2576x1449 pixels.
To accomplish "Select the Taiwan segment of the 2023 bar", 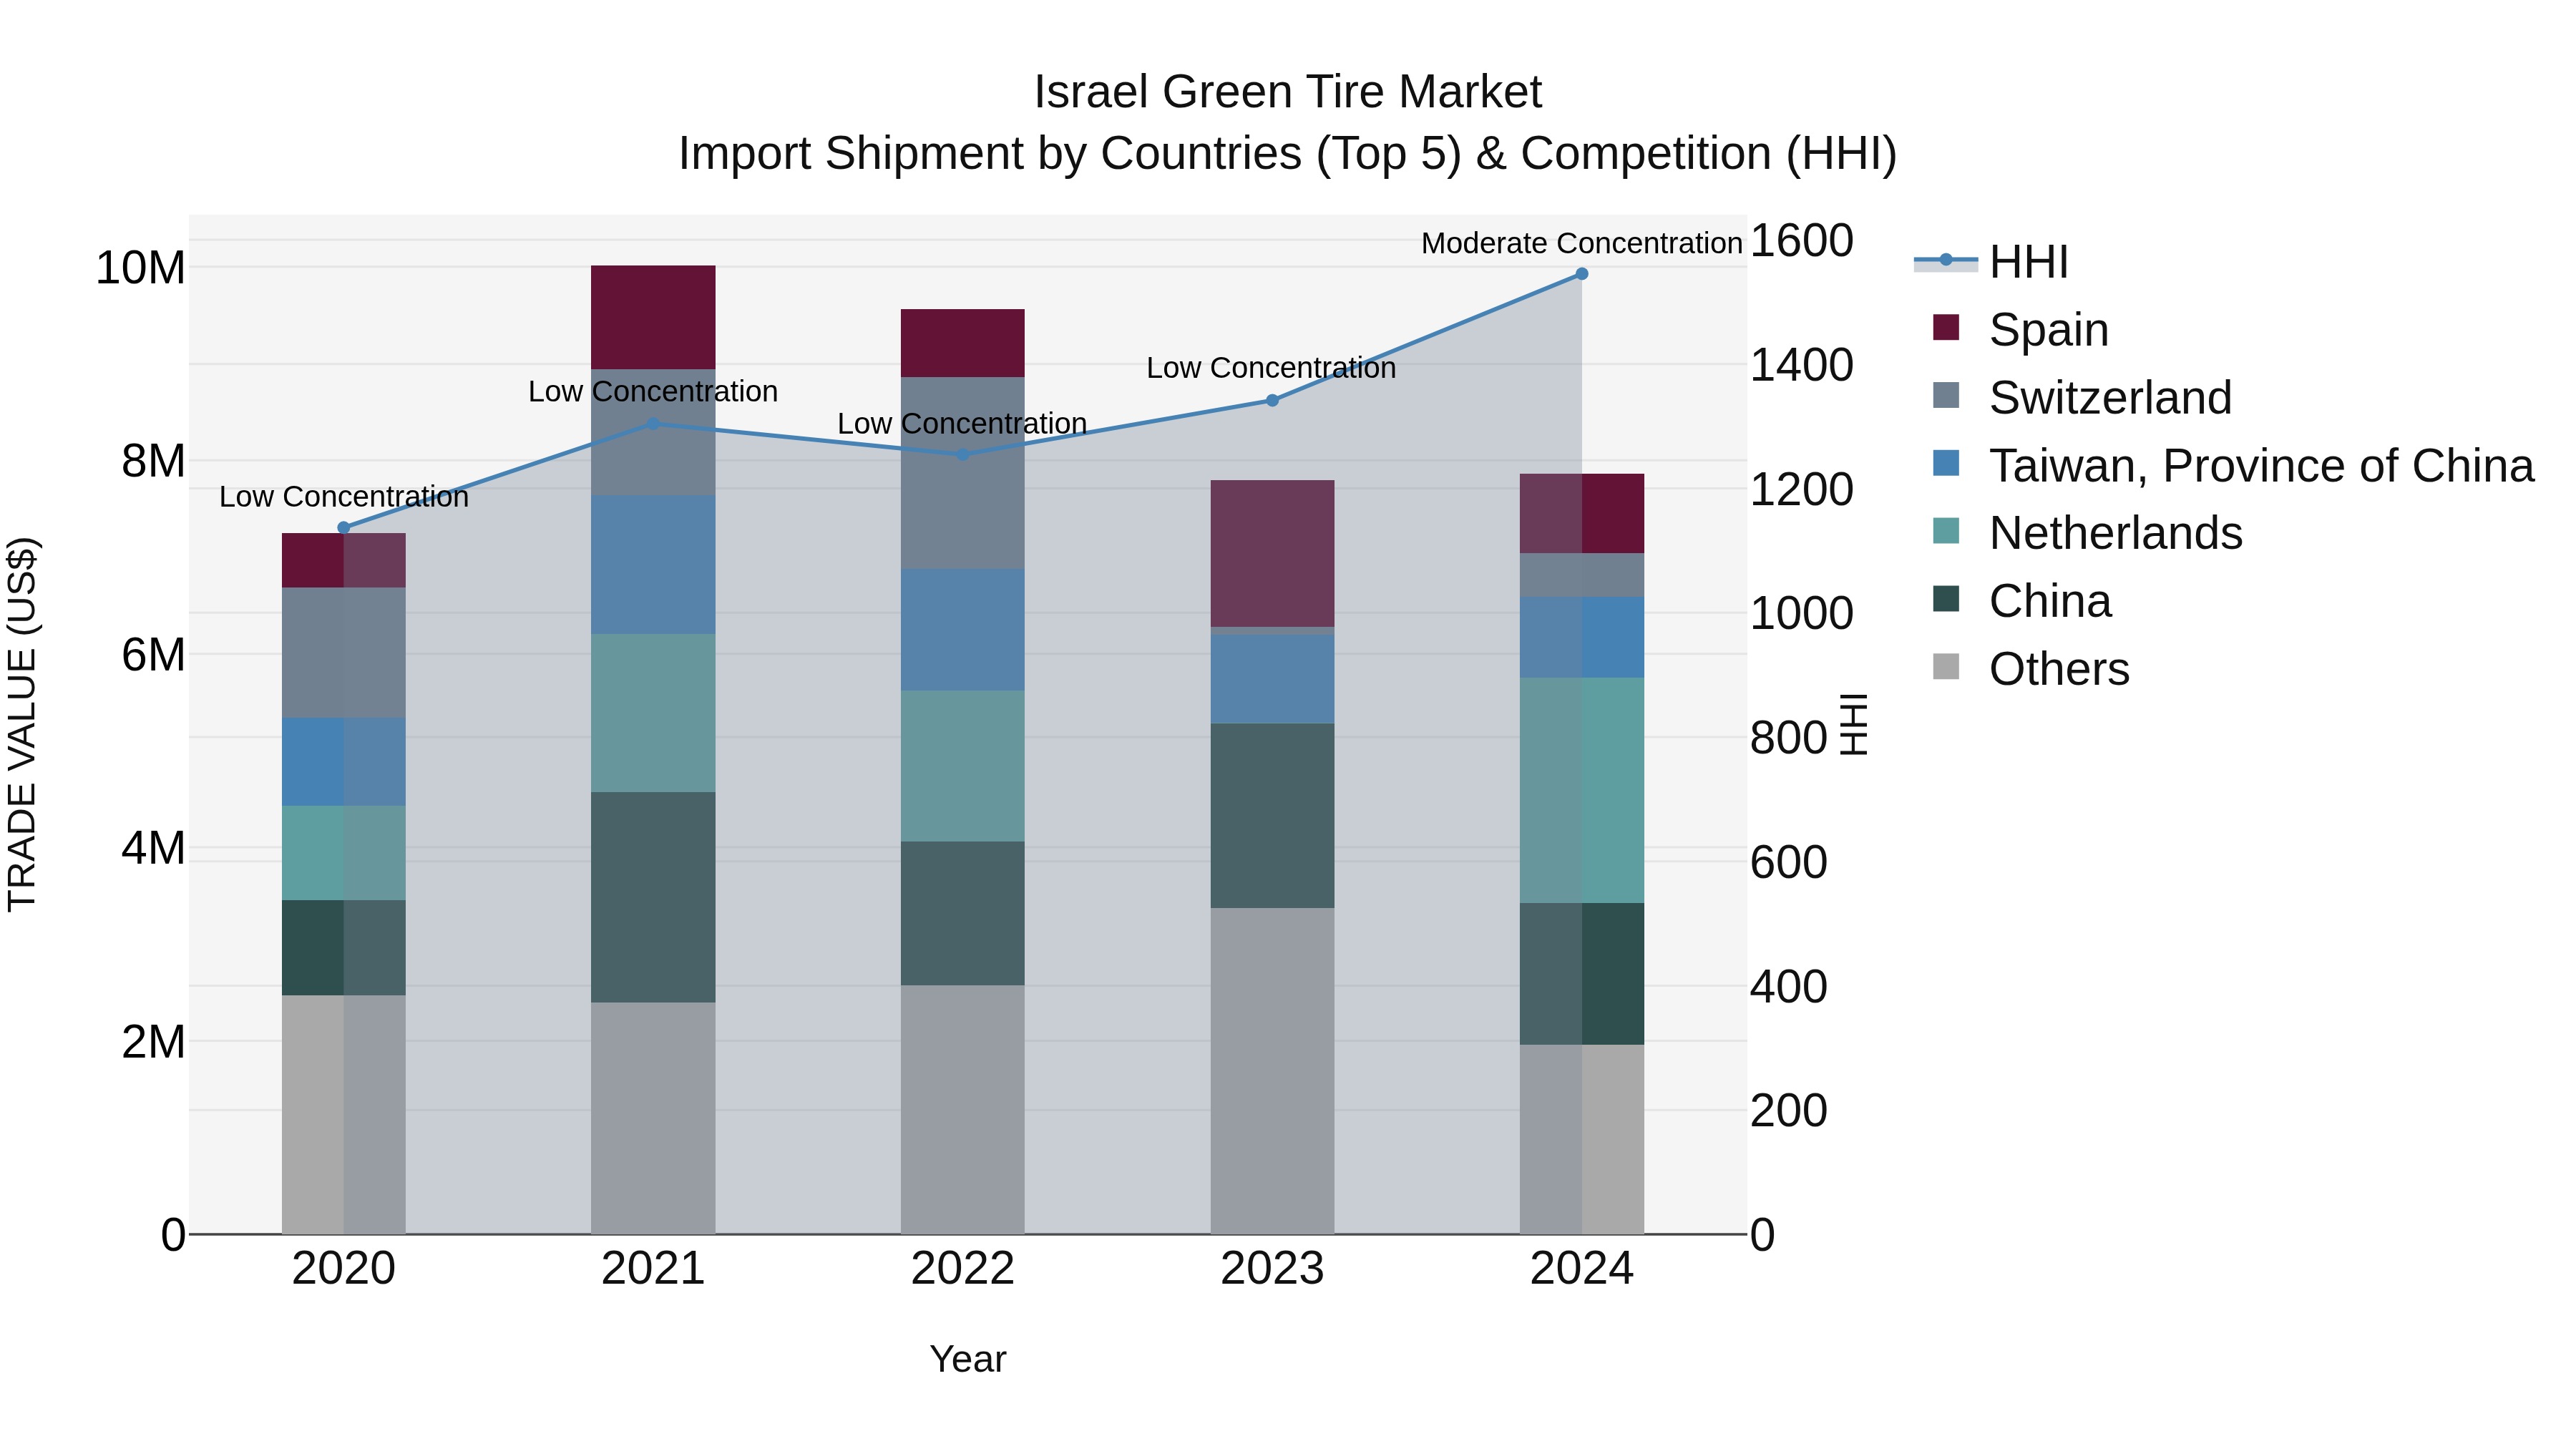I will 1272,679.
